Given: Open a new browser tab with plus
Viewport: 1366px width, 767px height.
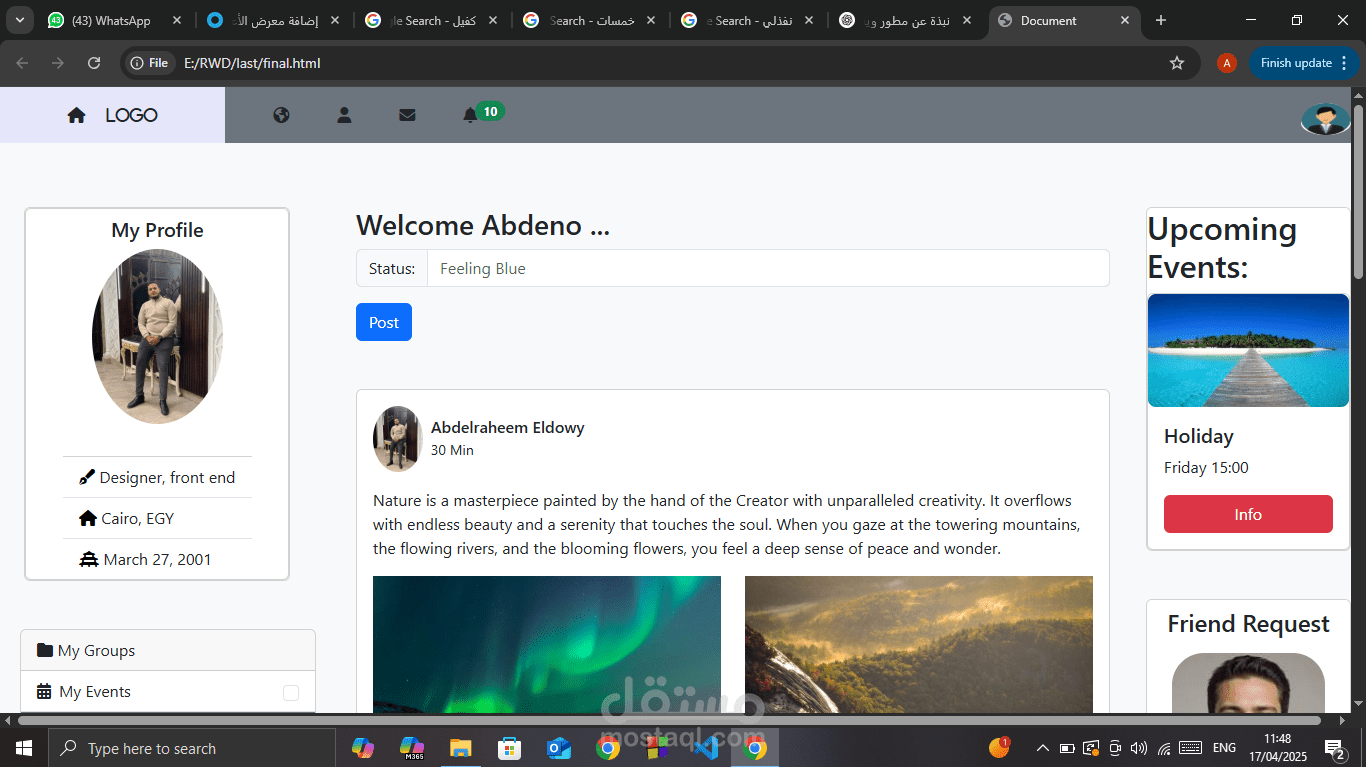Looking at the screenshot, I should pos(1161,20).
